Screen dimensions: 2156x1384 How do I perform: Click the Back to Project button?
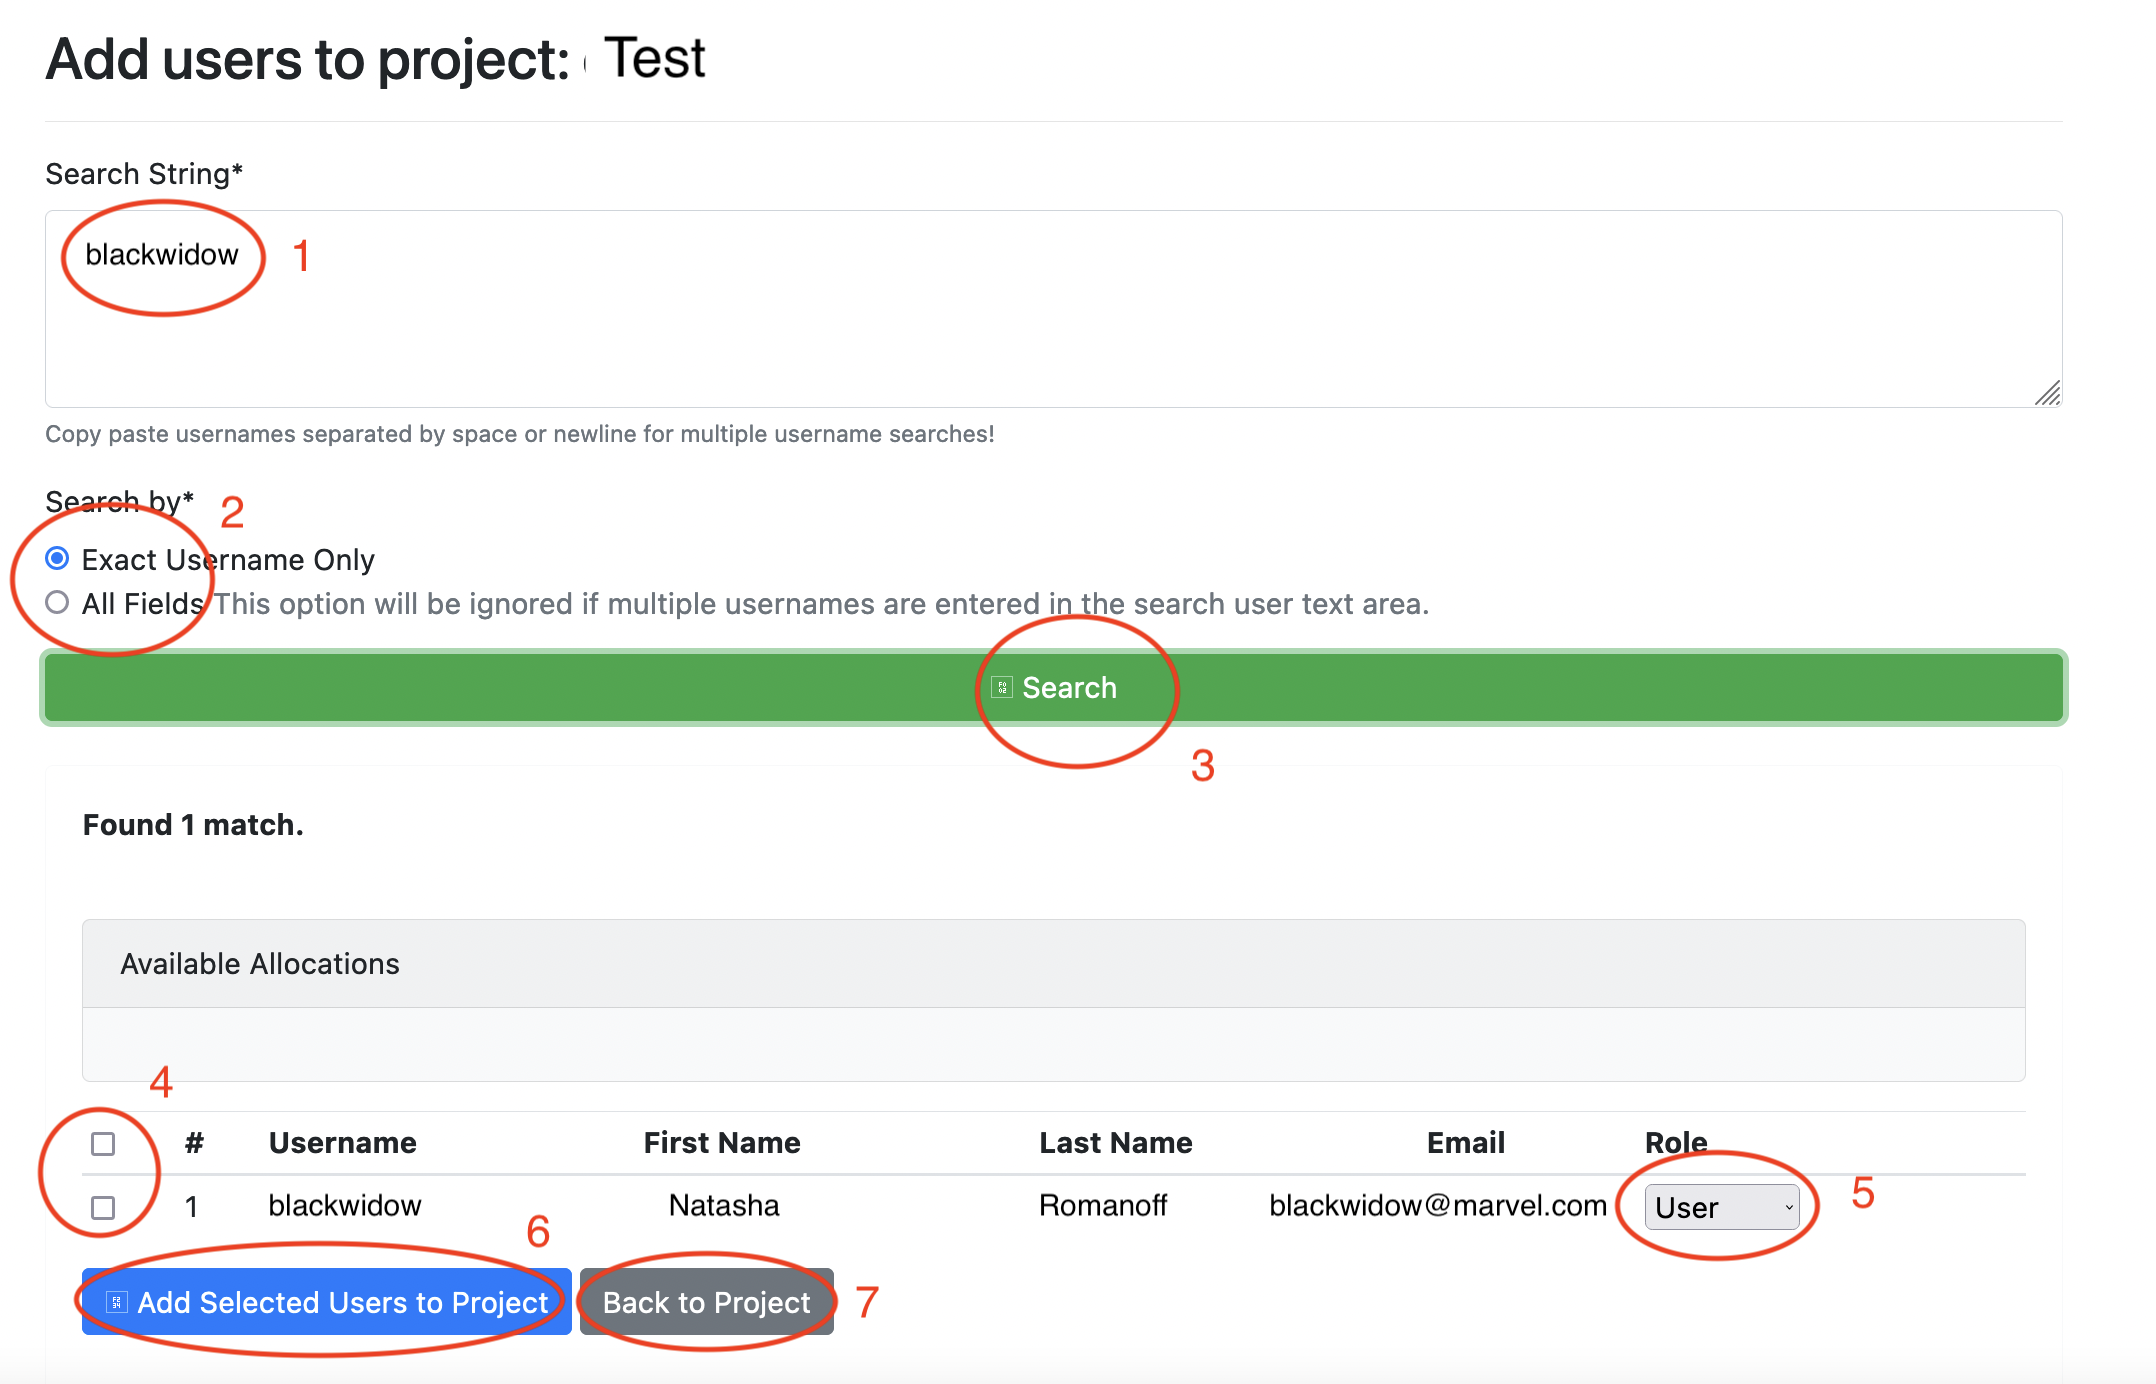click(707, 1302)
